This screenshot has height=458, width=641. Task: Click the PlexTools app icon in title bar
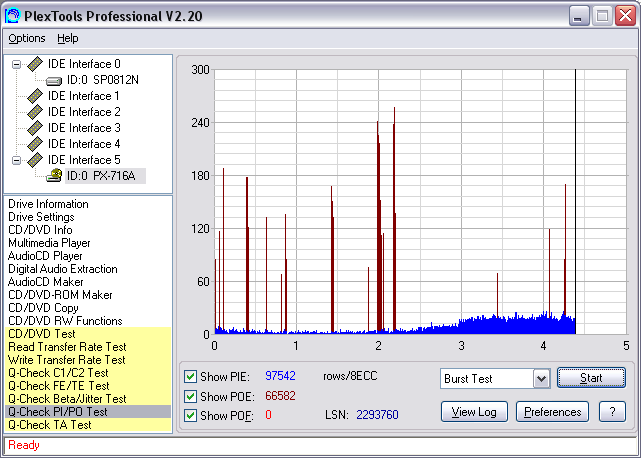click(13, 16)
